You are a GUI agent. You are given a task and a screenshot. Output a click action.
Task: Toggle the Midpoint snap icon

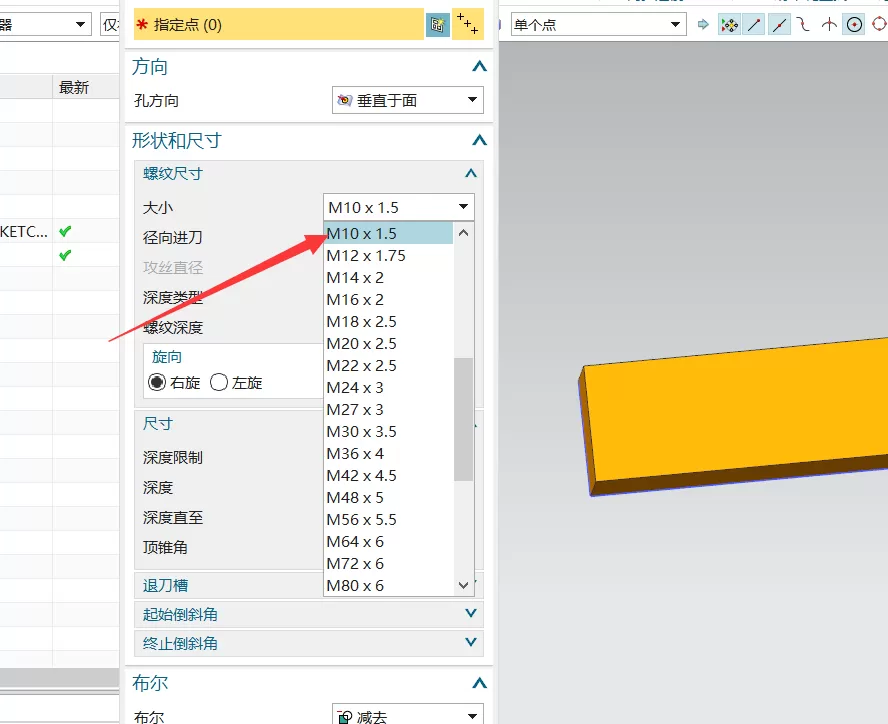coord(779,24)
